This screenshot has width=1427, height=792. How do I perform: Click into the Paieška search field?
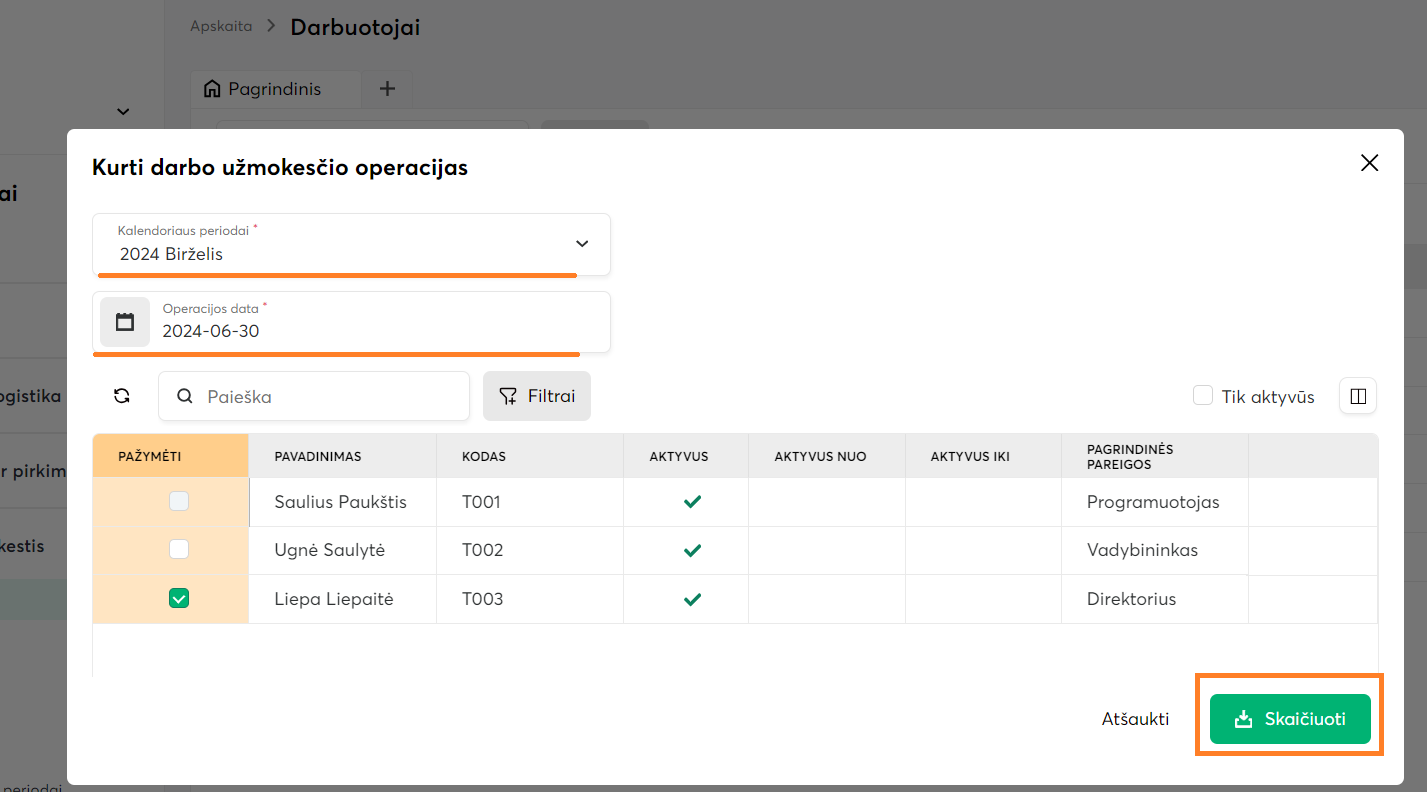pyautogui.click(x=330, y=396)
